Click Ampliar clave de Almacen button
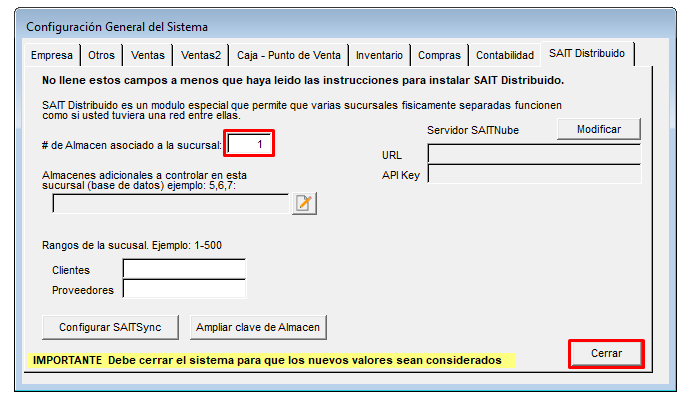This screenshot has width=682, height=394. click(258, 327)
